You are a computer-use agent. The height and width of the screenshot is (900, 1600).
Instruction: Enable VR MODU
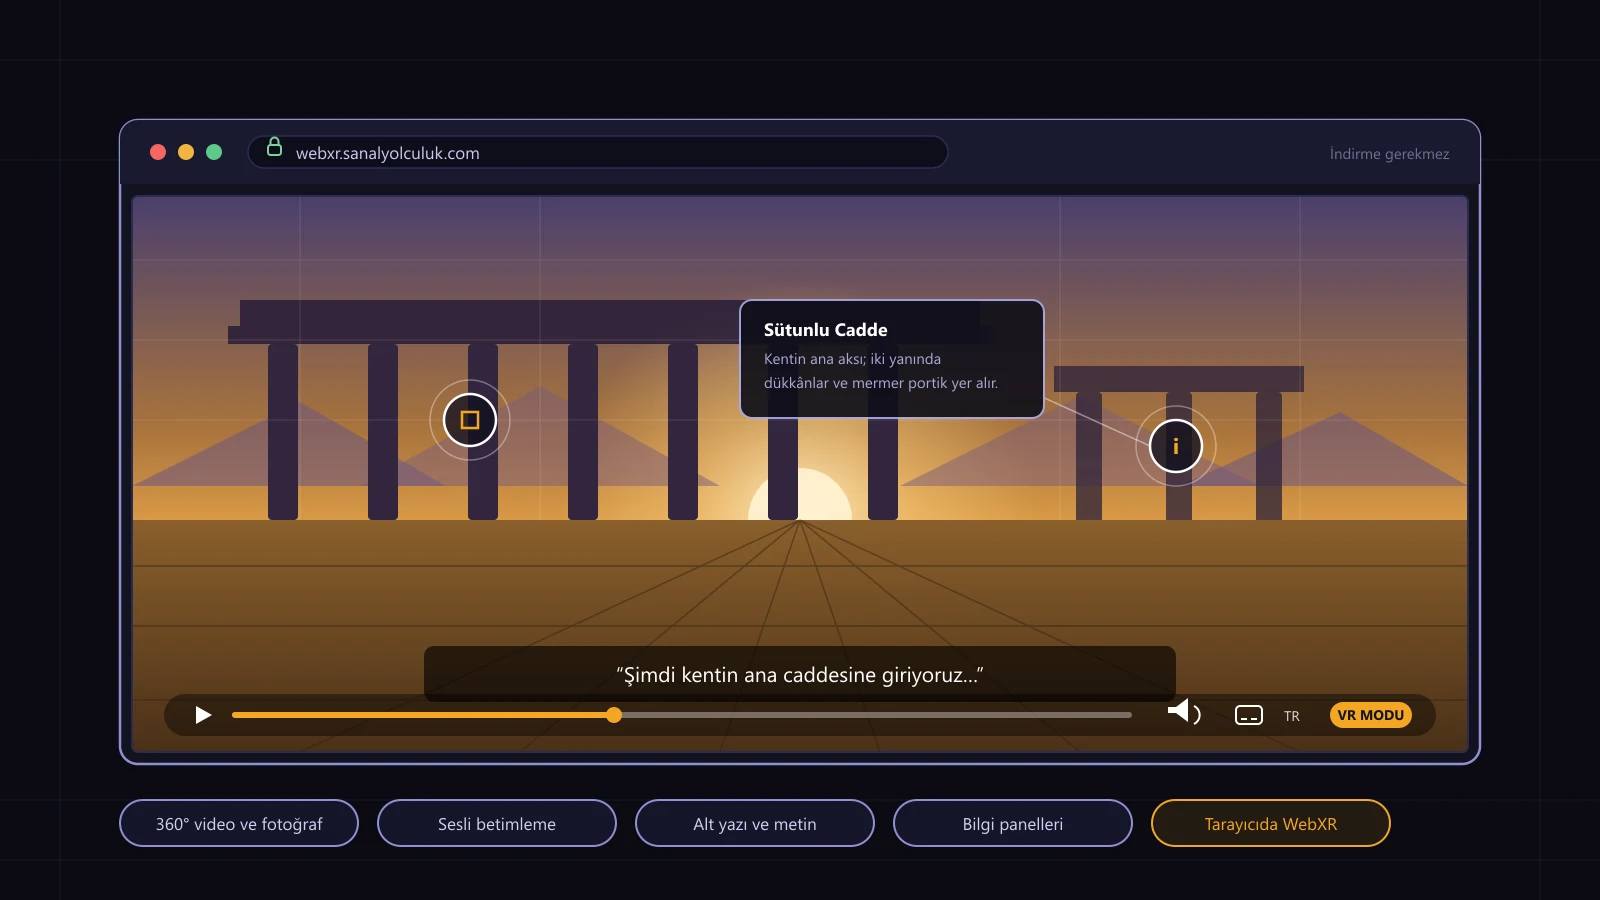(x=1371, y=715)
